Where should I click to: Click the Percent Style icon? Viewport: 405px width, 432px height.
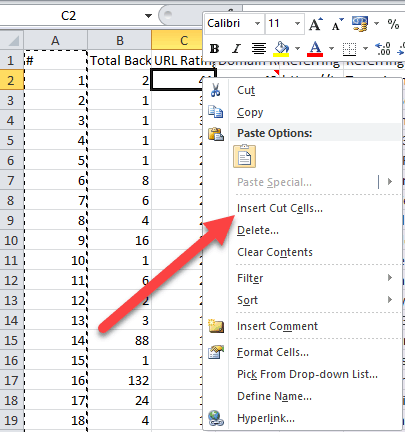click(393, 24)
